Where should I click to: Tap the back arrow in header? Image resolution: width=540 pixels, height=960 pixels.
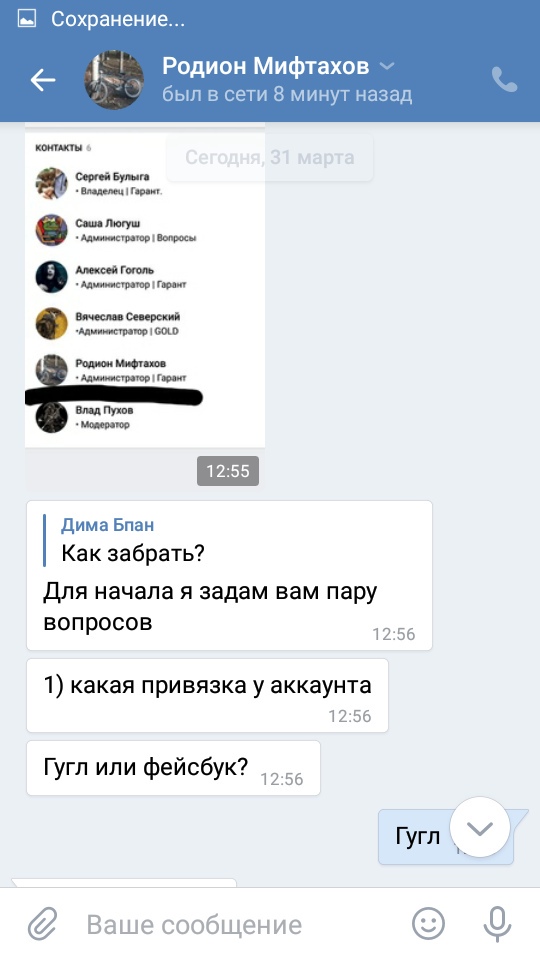click(x=43, y=80)
